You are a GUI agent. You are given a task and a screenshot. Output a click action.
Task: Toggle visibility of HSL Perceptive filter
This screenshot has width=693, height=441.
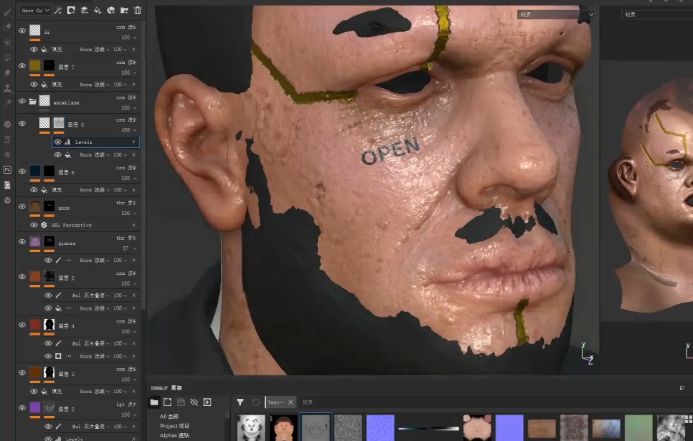click(x=34, y=225)
